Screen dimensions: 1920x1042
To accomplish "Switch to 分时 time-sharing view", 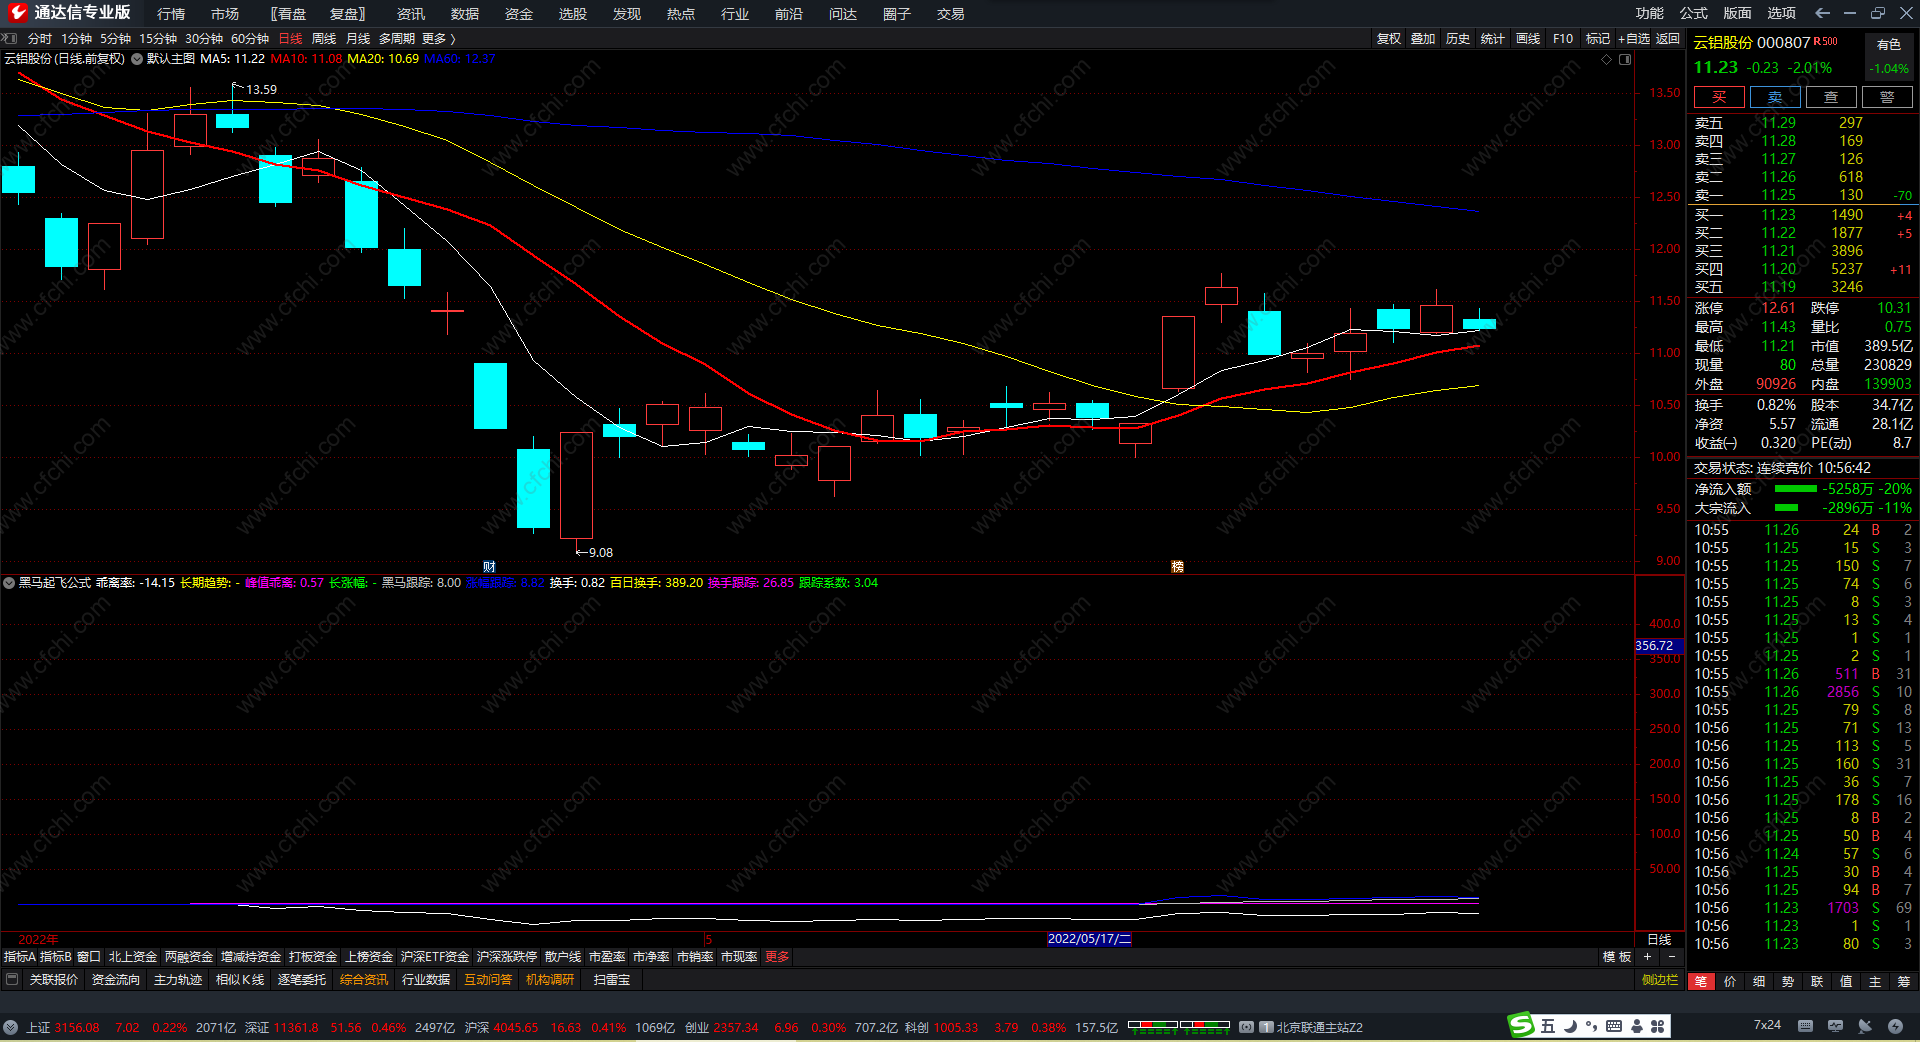I will point(40,39).
